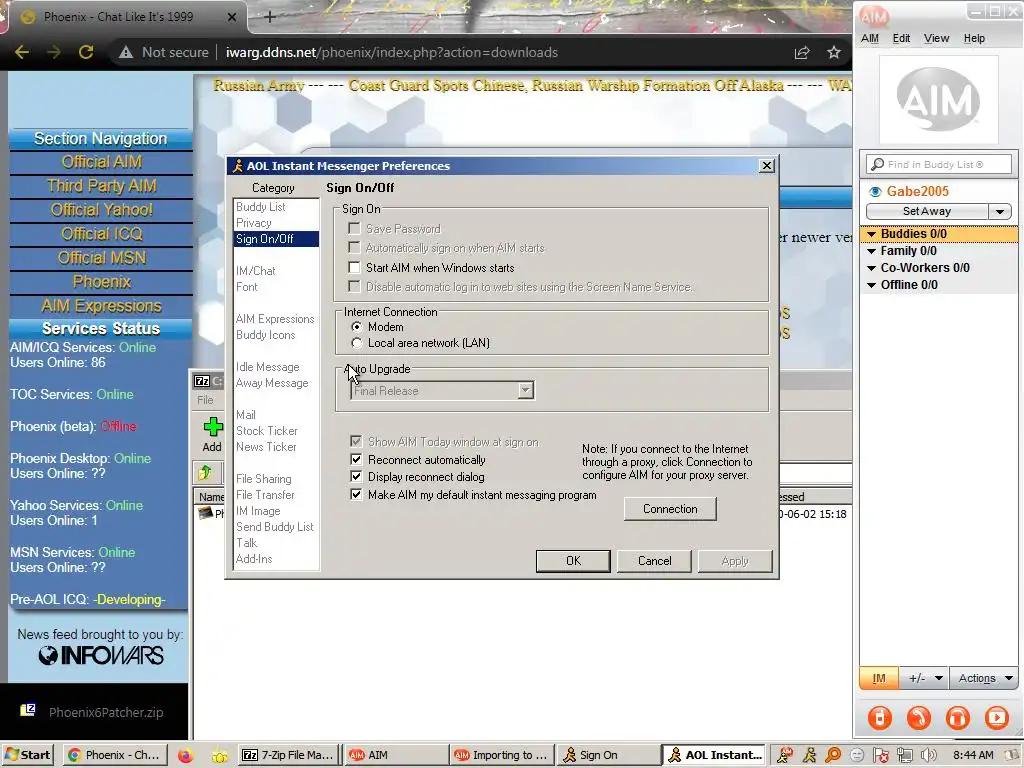
Task: Toggle Automatically sign on when AIM starts
Action: 355,248
